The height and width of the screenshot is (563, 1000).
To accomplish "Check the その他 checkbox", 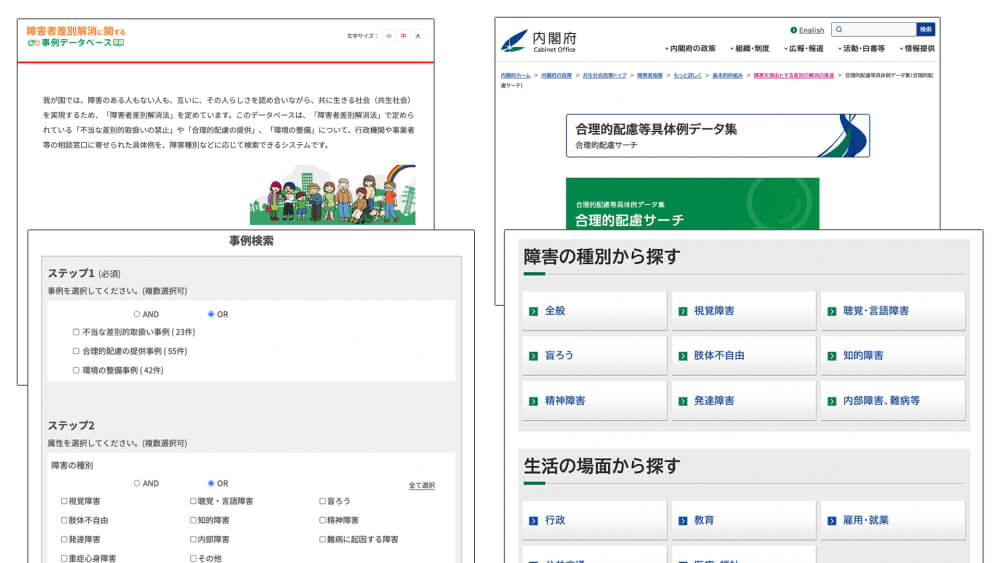I will pyautogui.click(x=193, y=559).
